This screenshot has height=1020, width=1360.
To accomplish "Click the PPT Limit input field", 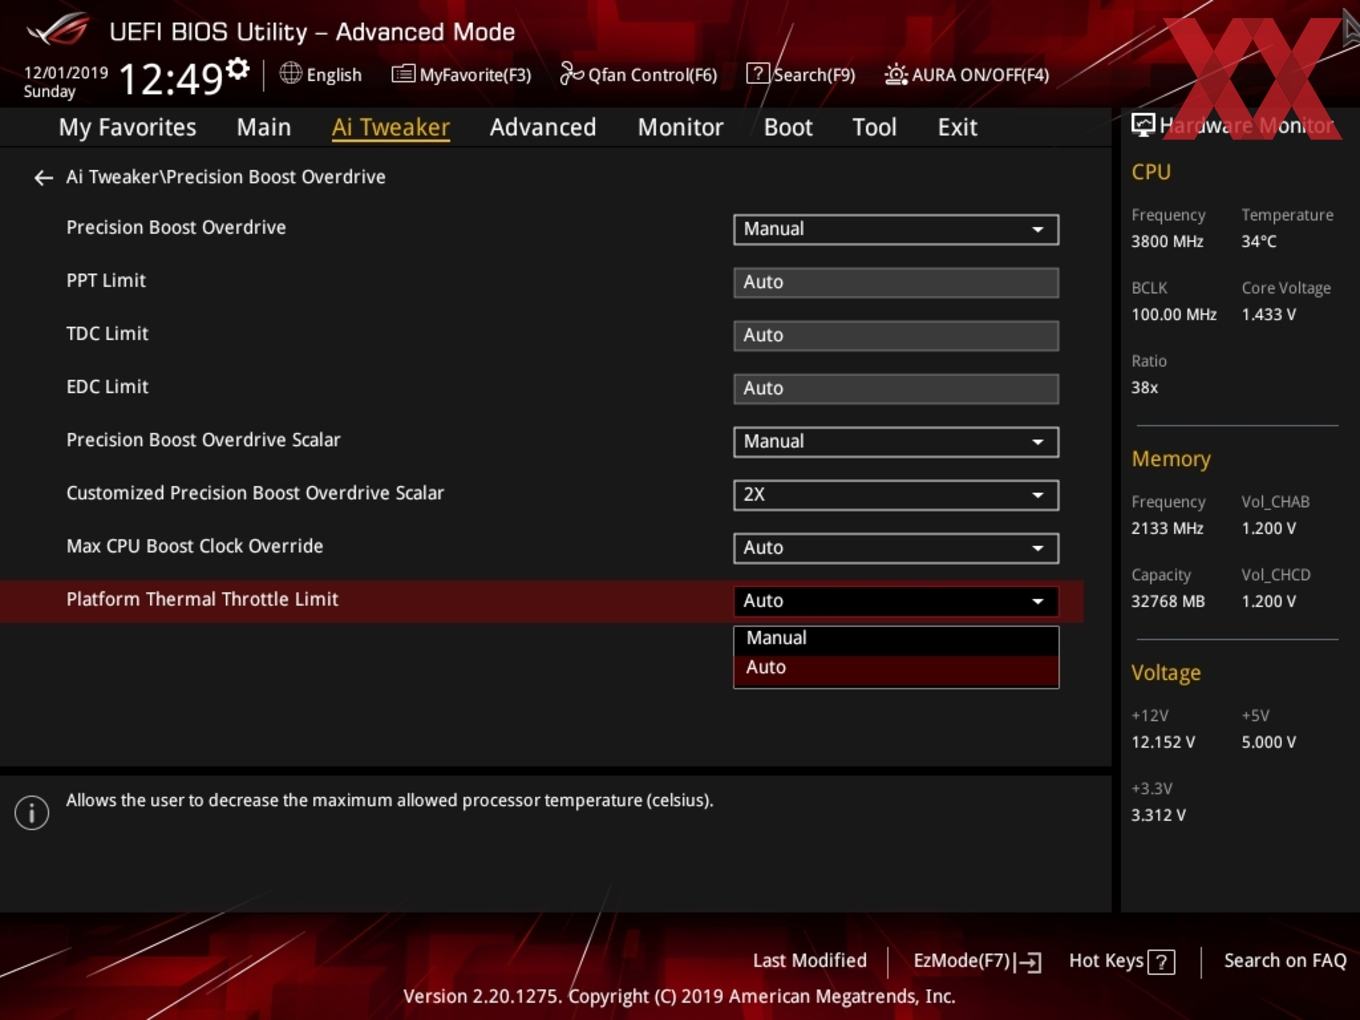I will (x=896, y=282).
